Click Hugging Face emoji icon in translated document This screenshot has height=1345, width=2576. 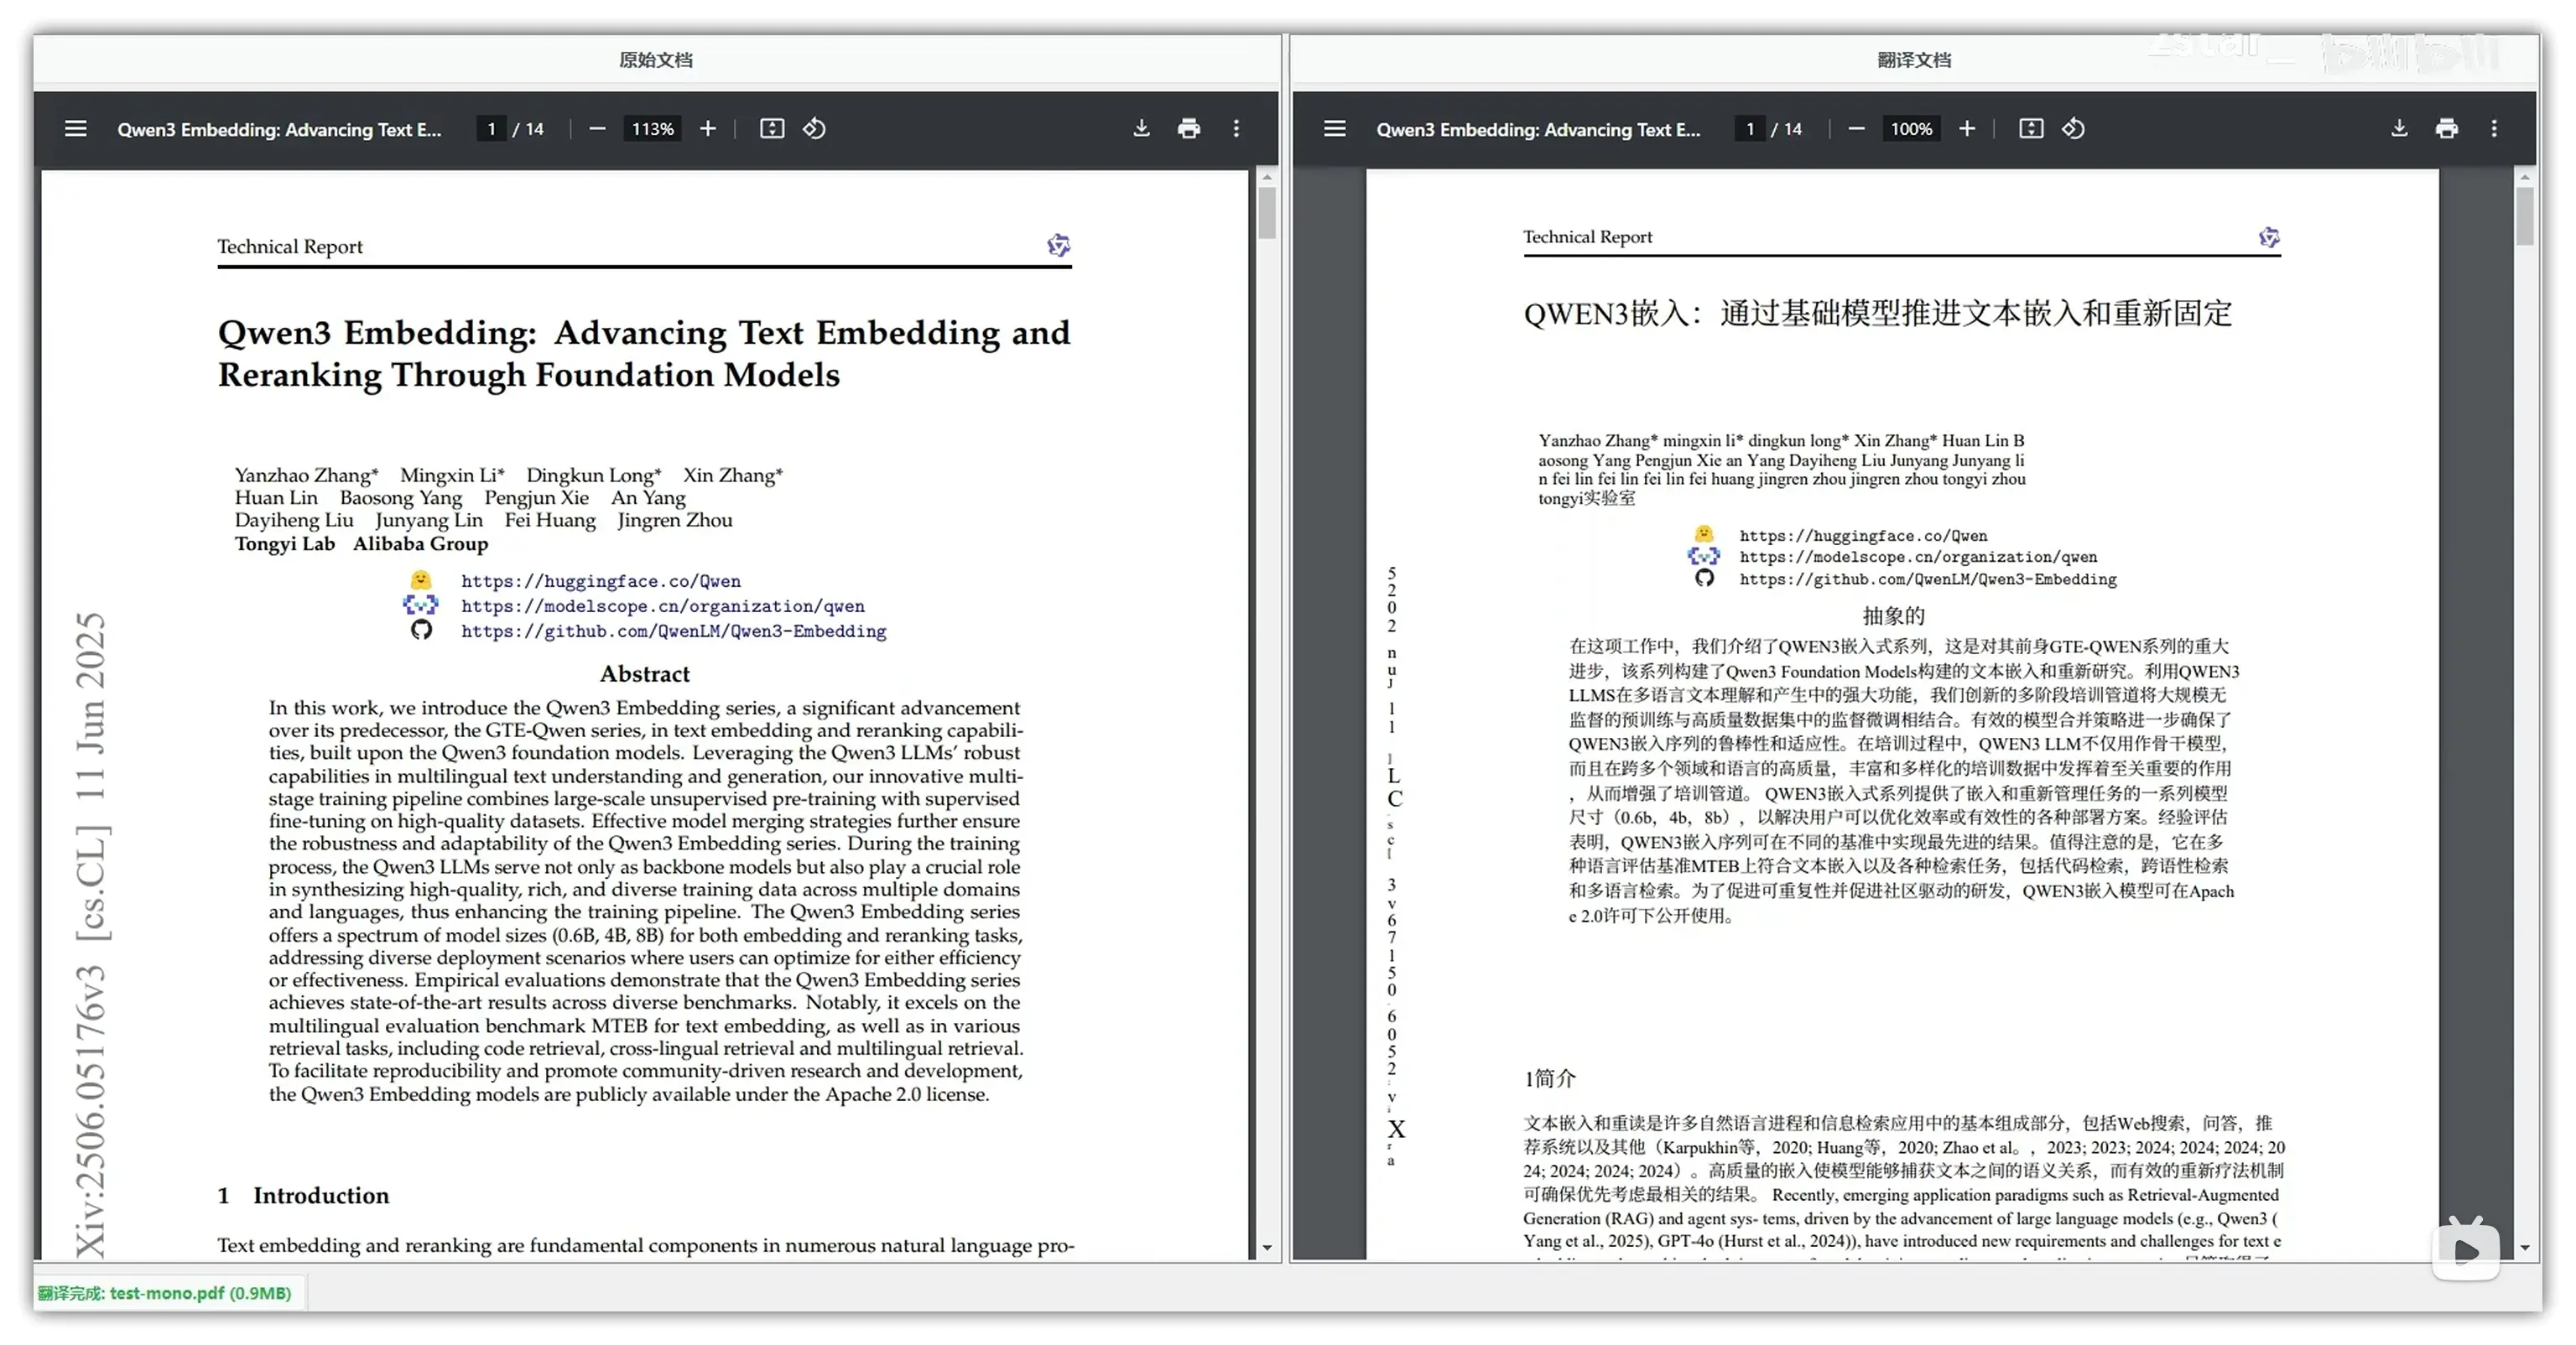coord(1704,534)
